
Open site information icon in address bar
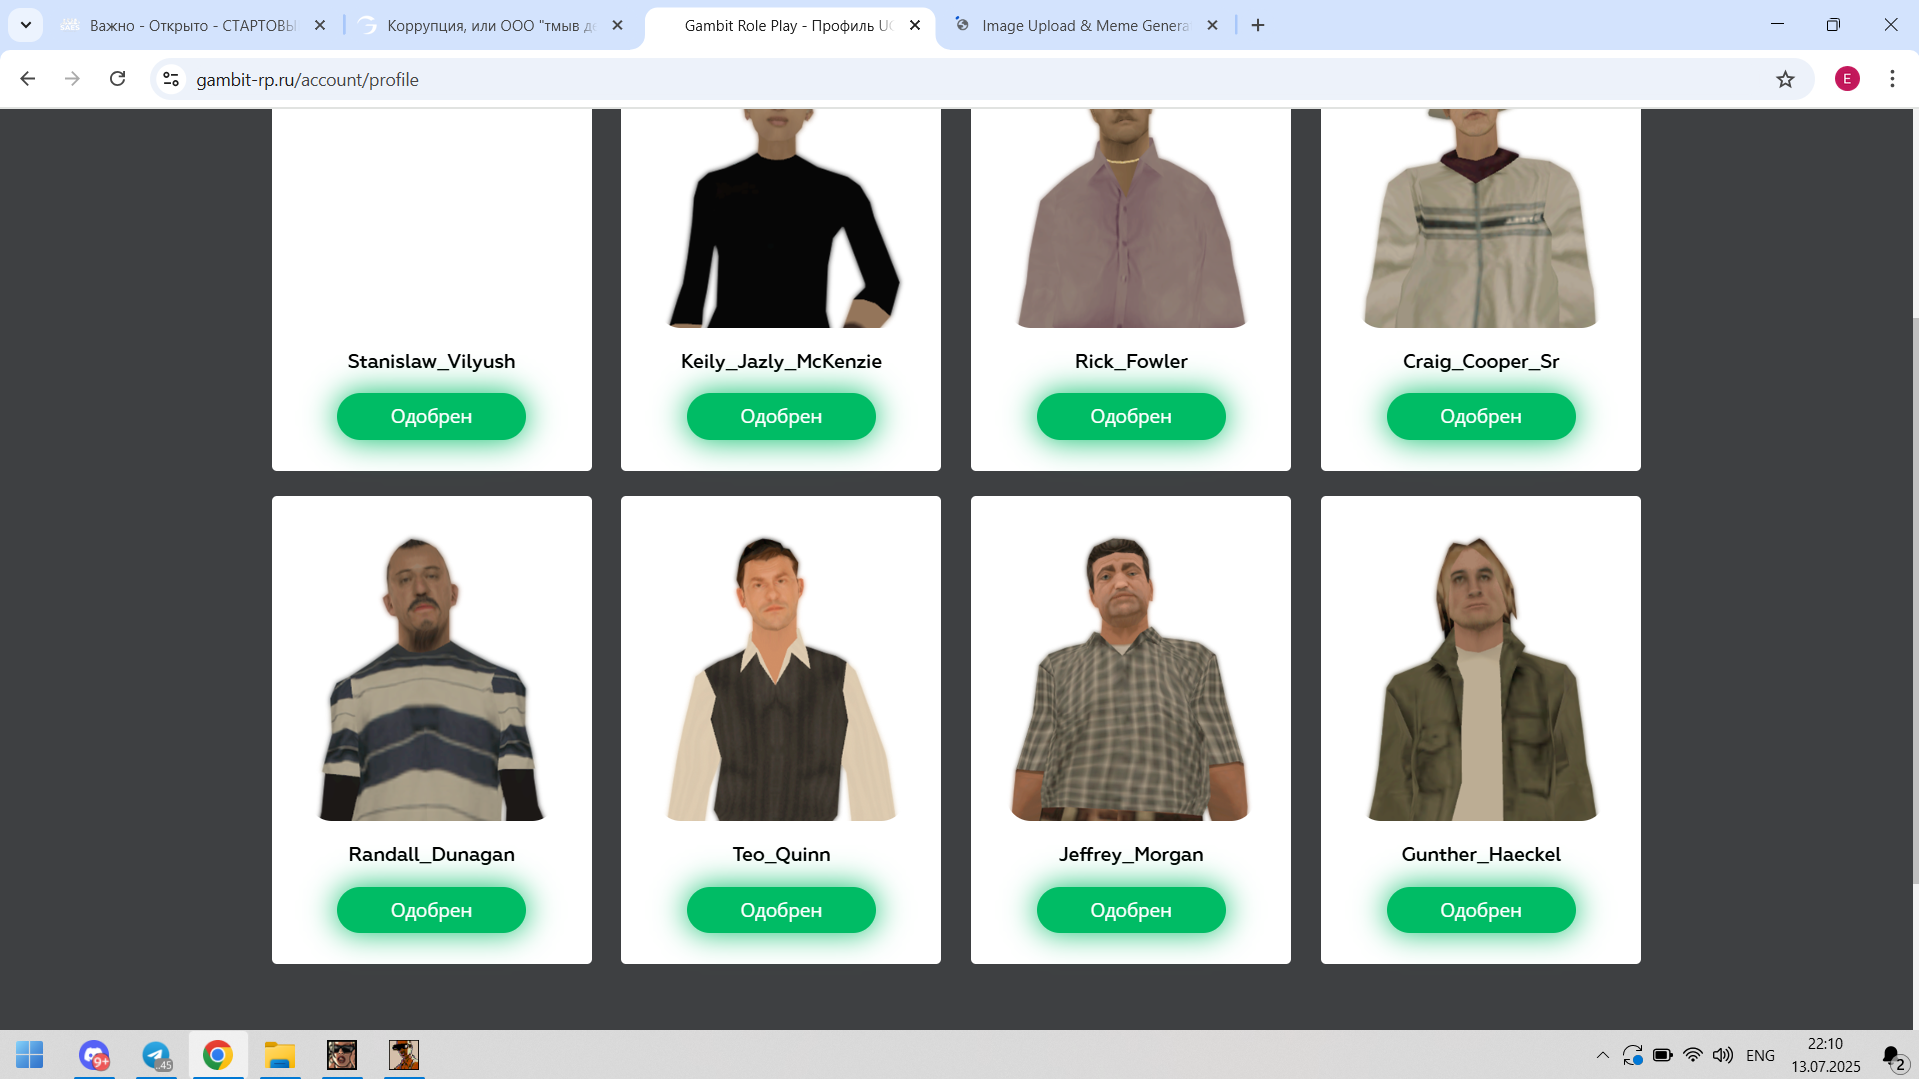click(171, 79)
